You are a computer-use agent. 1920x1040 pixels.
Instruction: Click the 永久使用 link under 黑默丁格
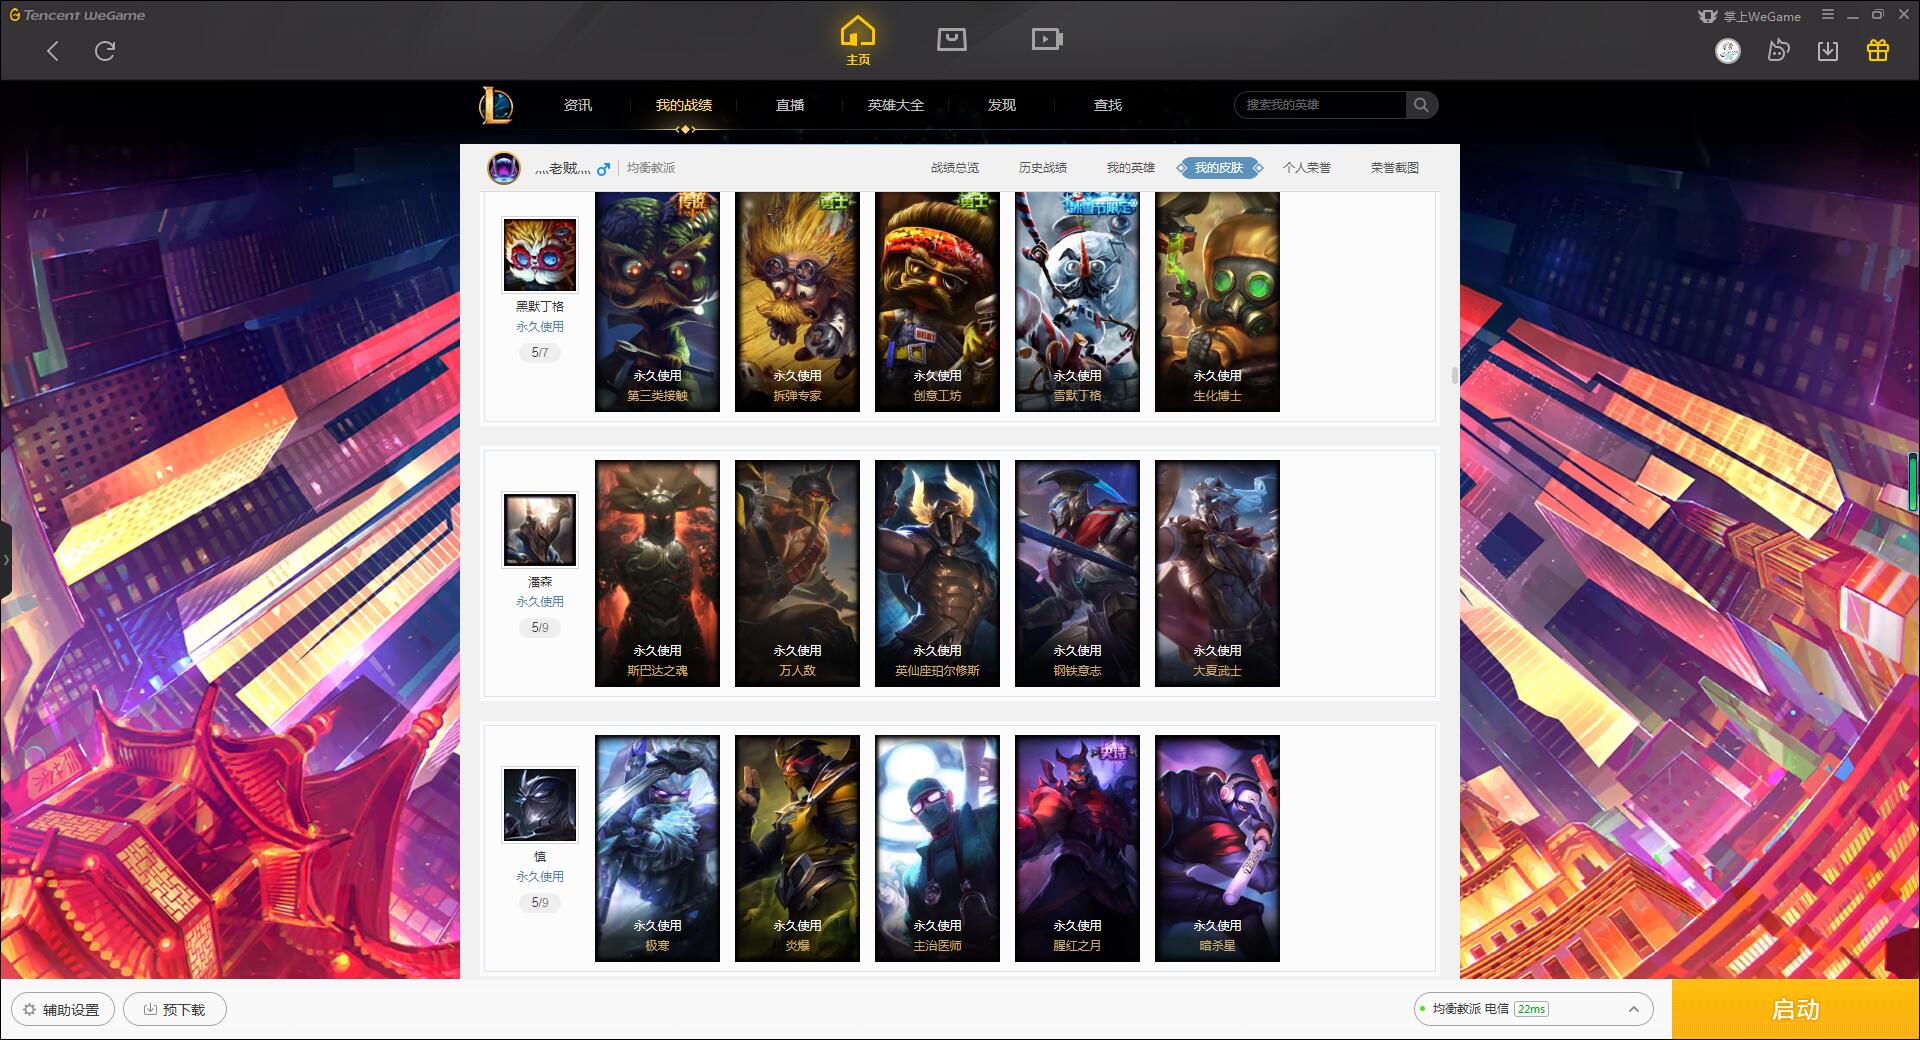point(540,327)
